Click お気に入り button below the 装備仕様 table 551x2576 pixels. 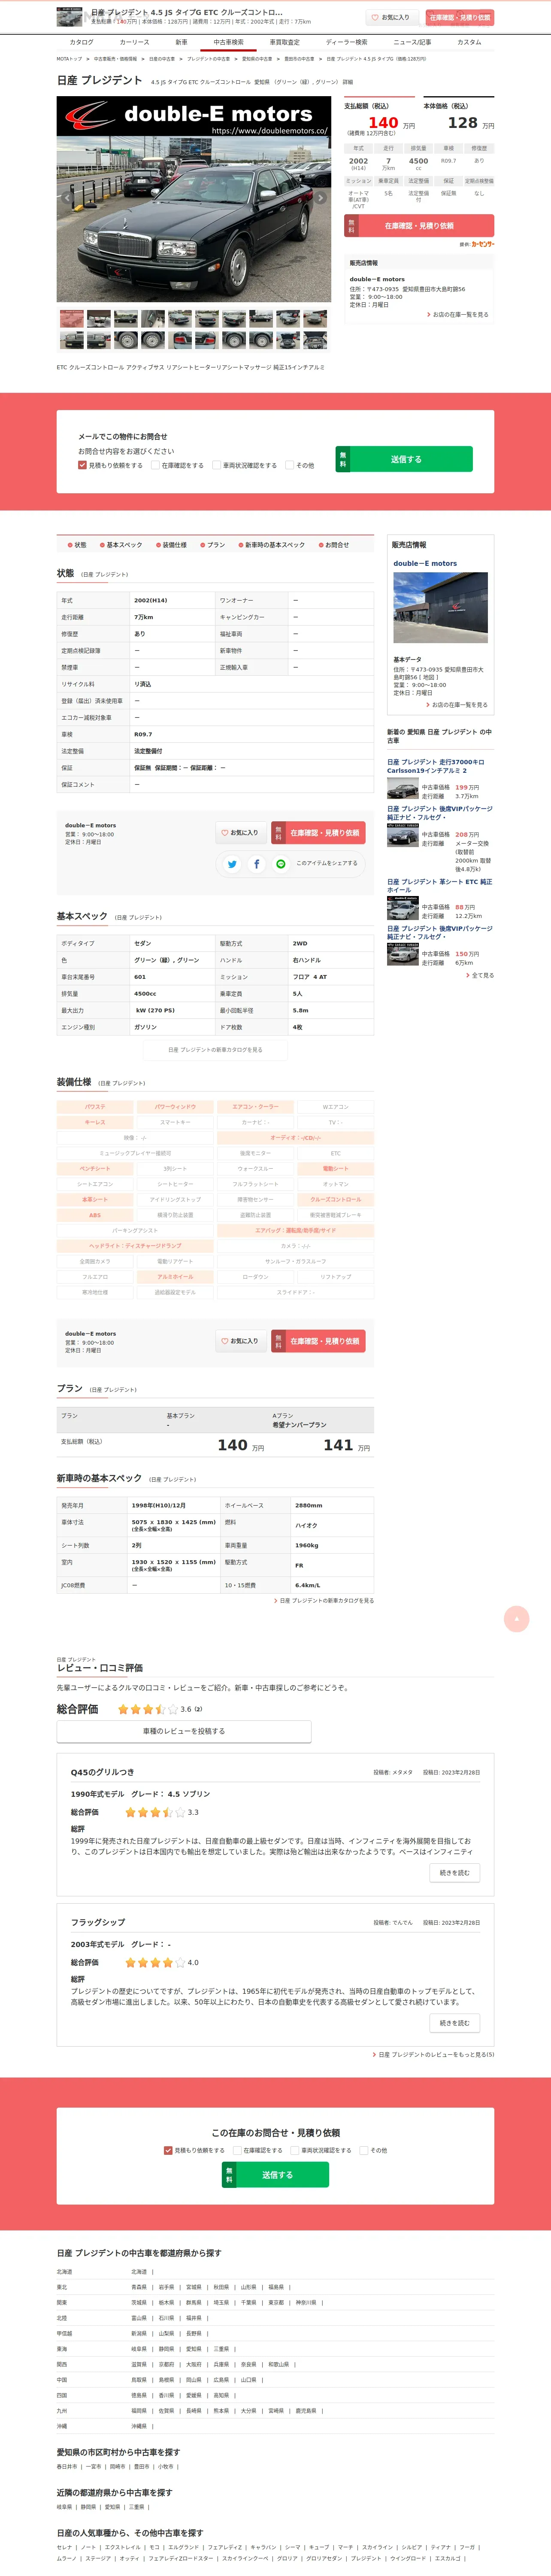coord(241,1341)
